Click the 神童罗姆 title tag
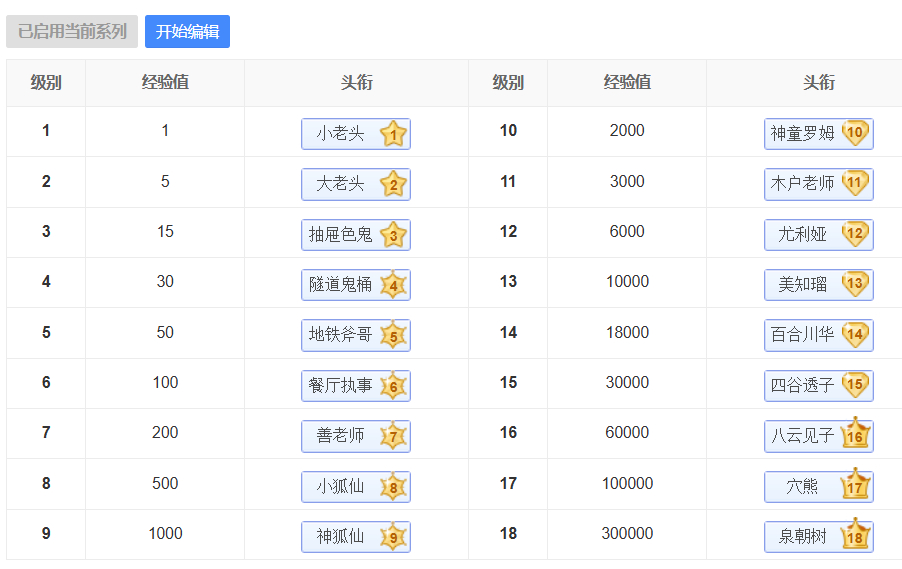Viewport: 902px width, 569px height. pos(803,134)
